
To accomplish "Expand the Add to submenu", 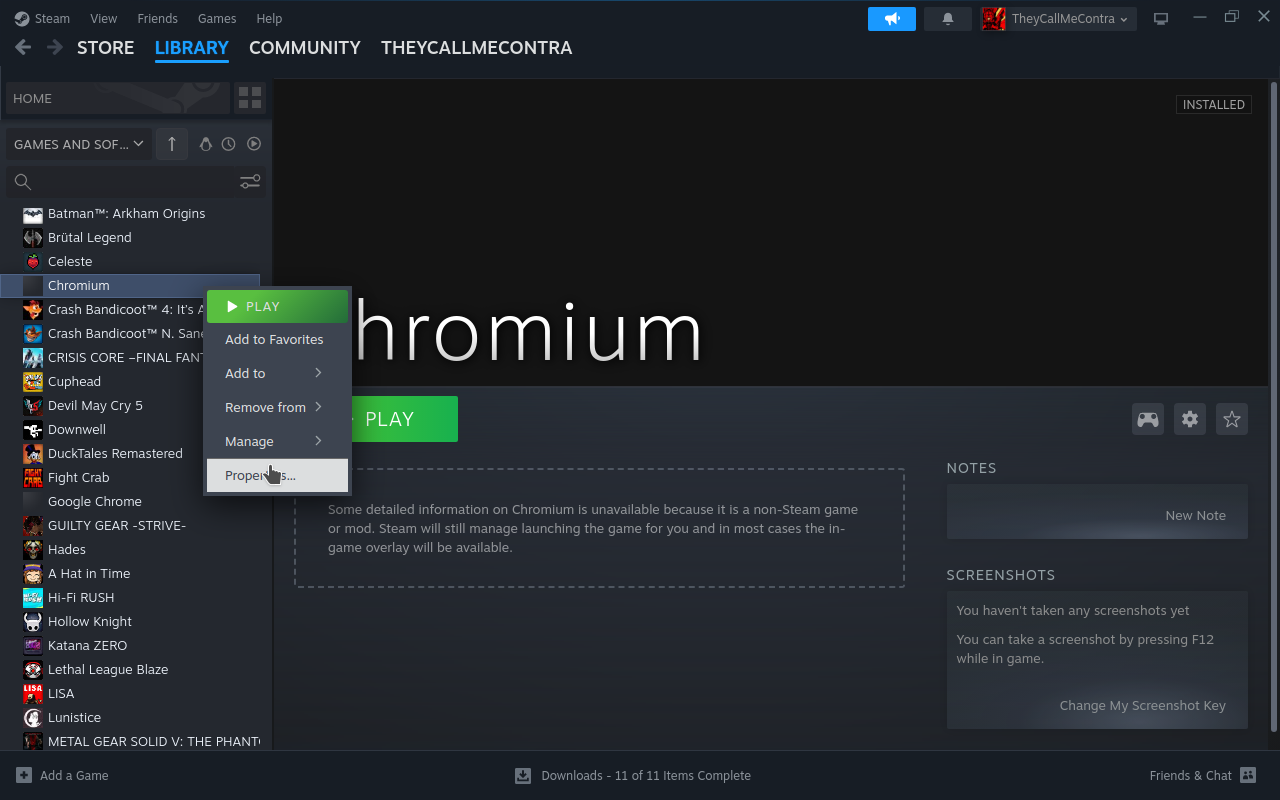I will point(277,373).
